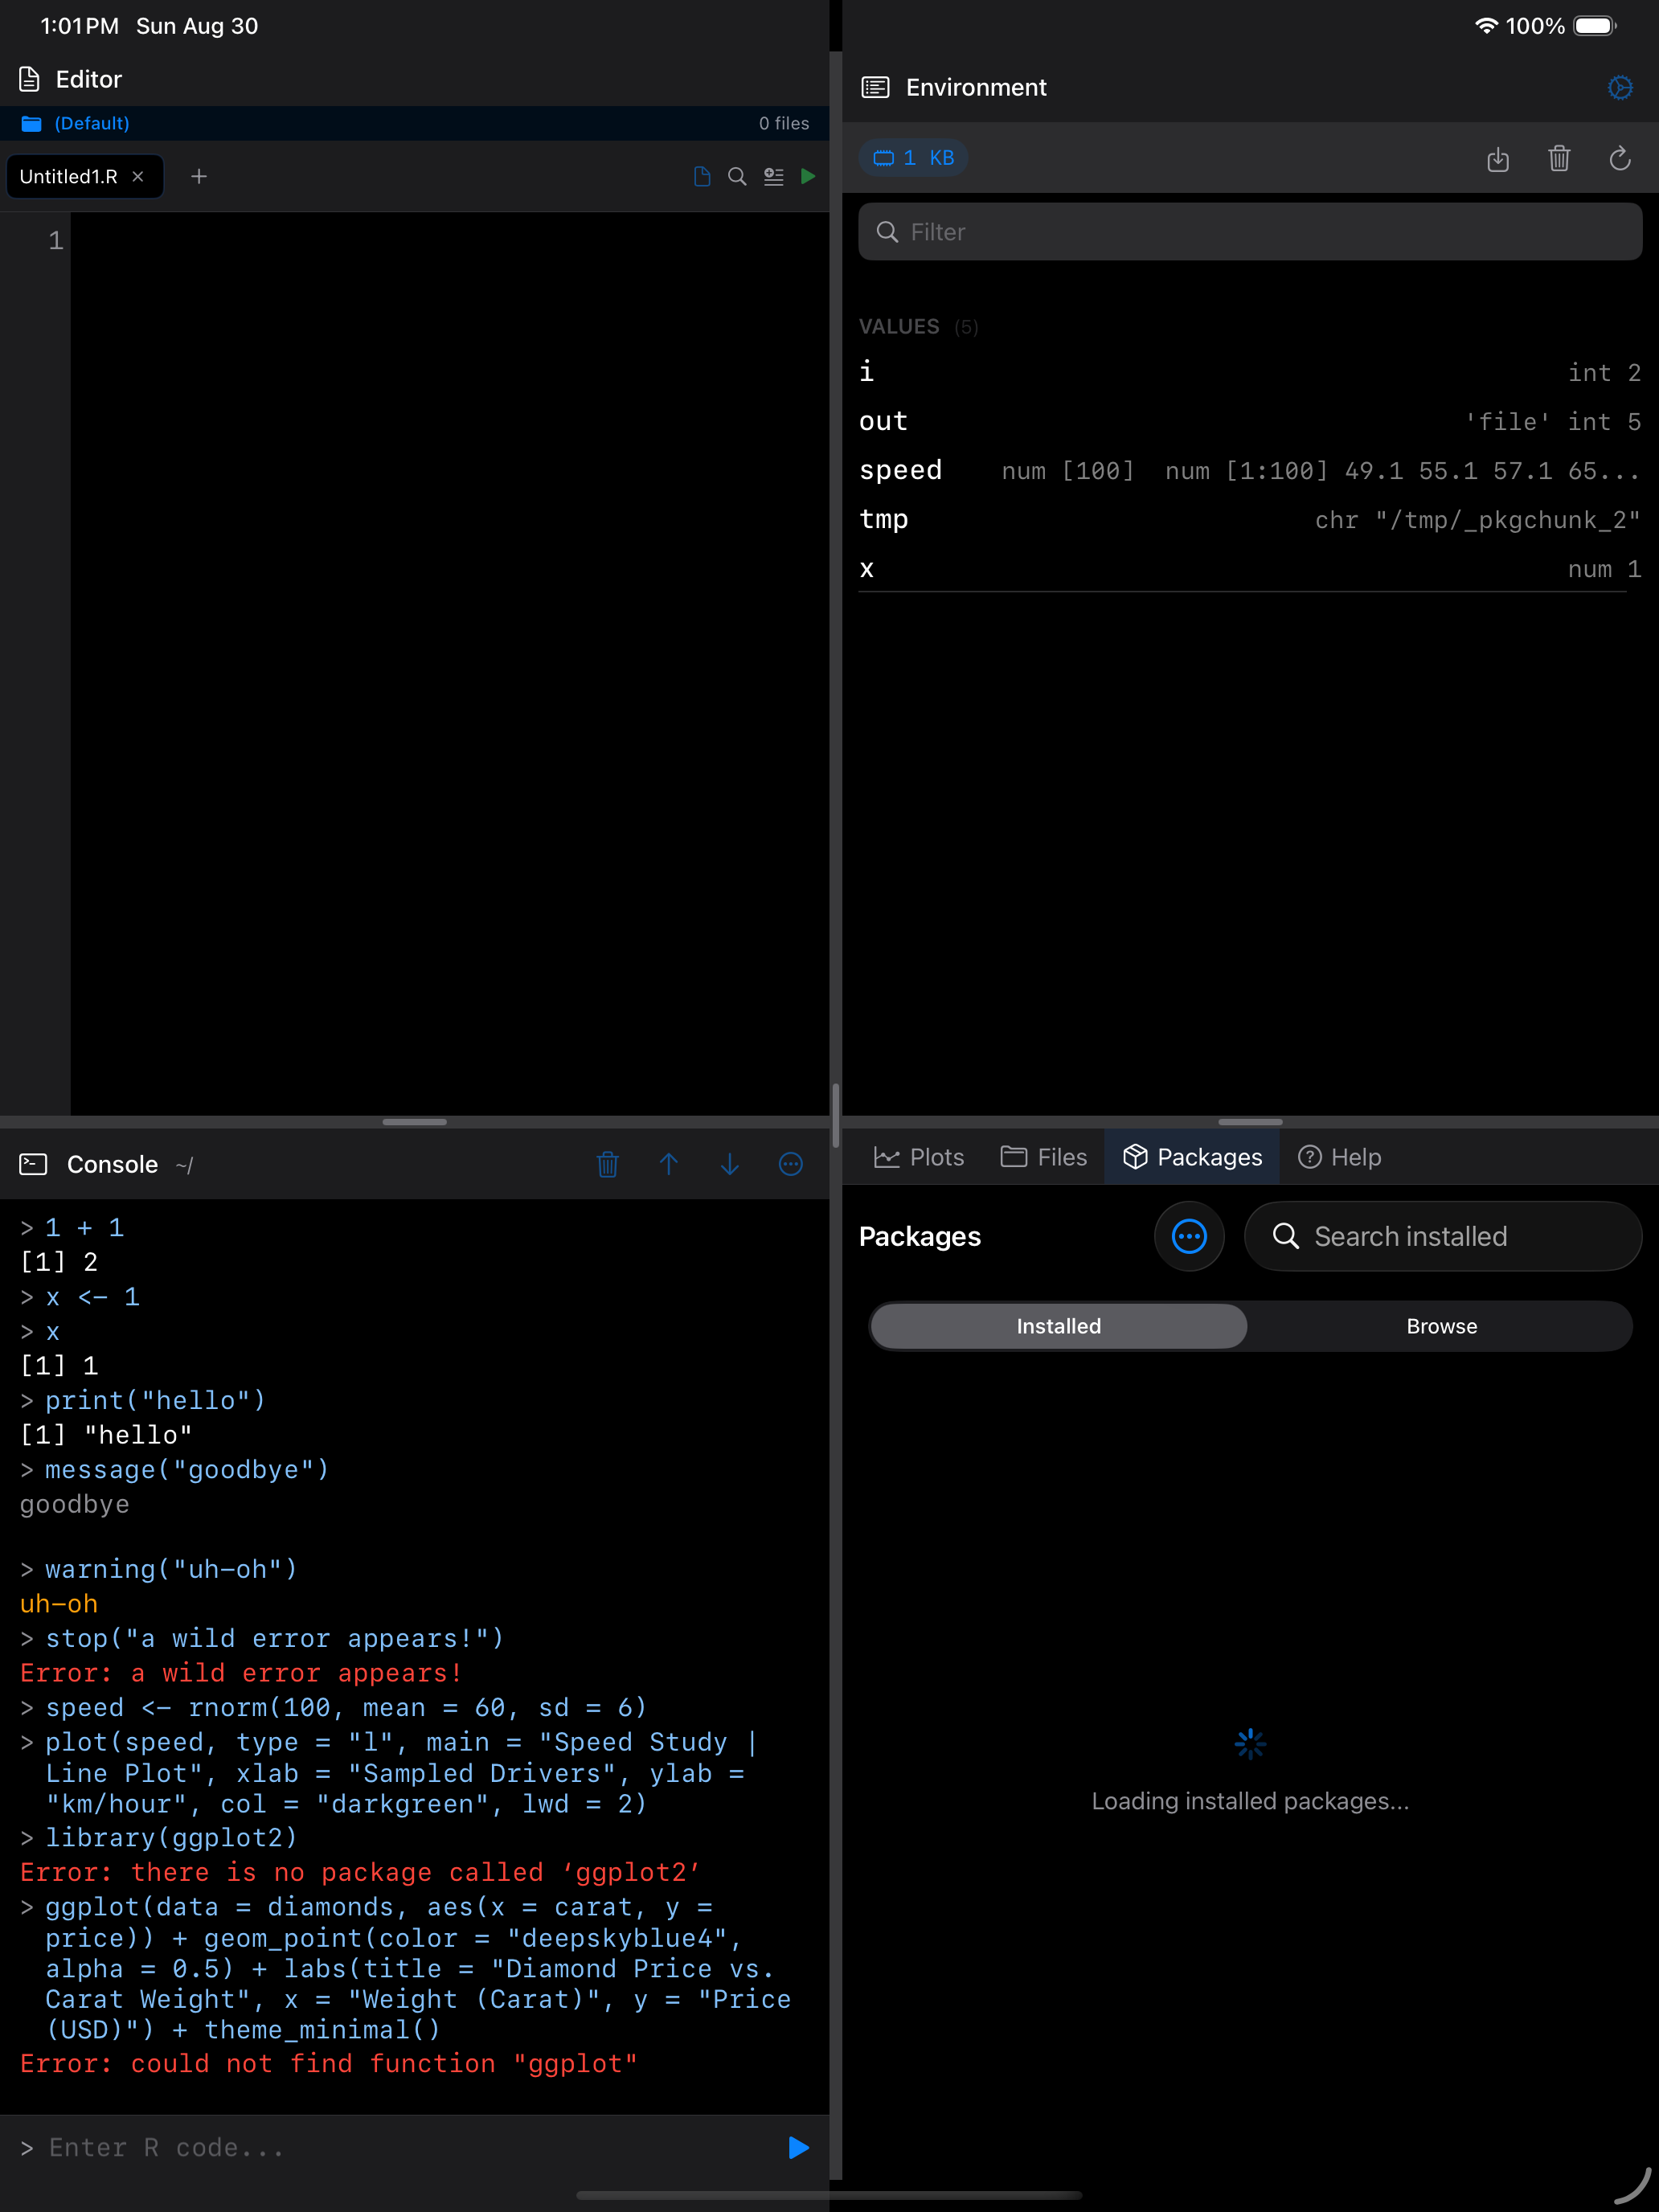Submit console code with blue play button
This screenshot has height=2212, width=1659.
pos(798,2147)
